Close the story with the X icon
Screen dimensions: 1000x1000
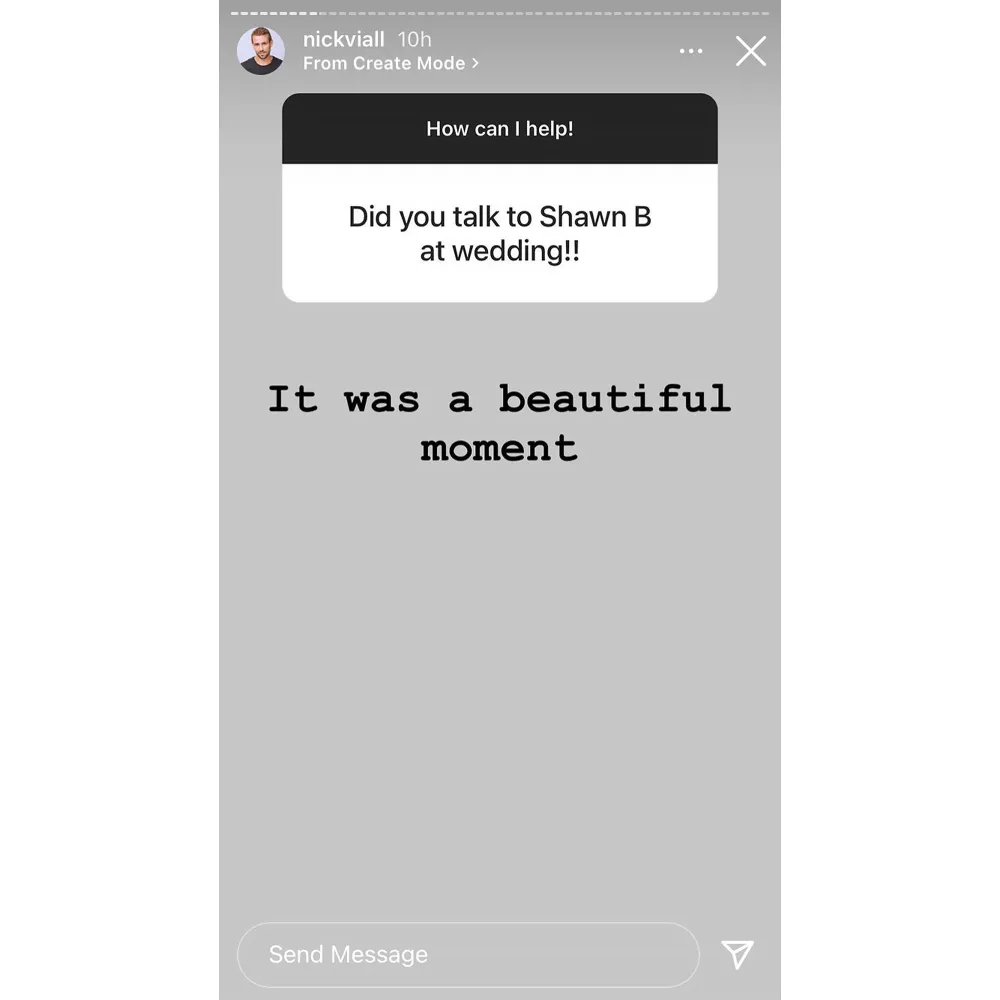click(x=750, y=51)
